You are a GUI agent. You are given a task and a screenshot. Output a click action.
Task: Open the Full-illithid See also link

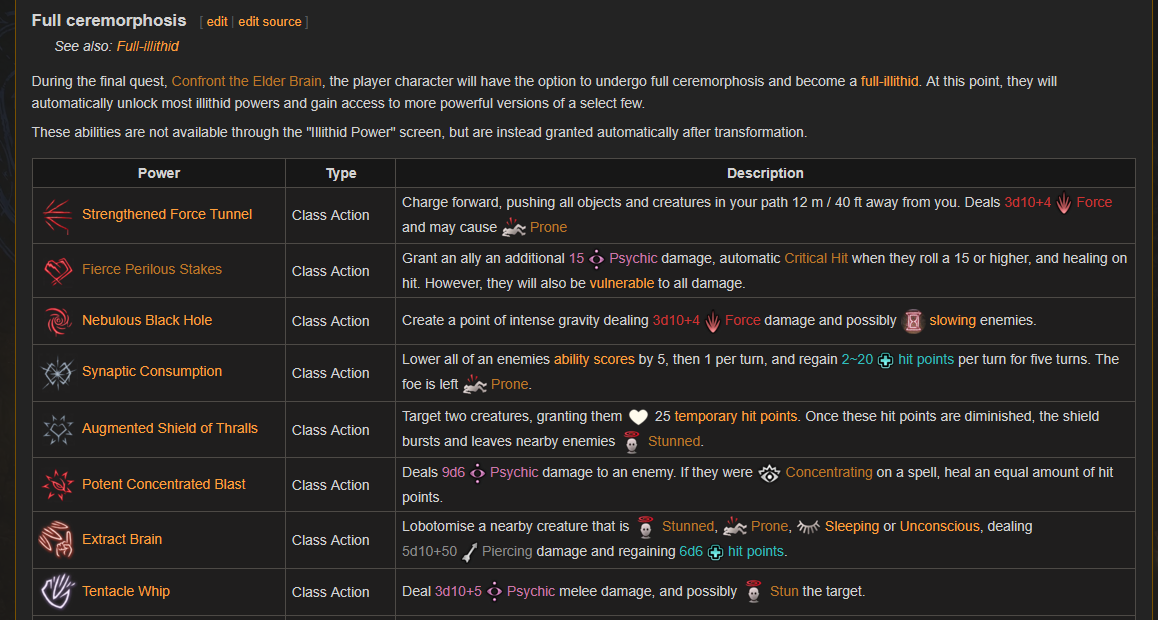click(x=148, y=46)
